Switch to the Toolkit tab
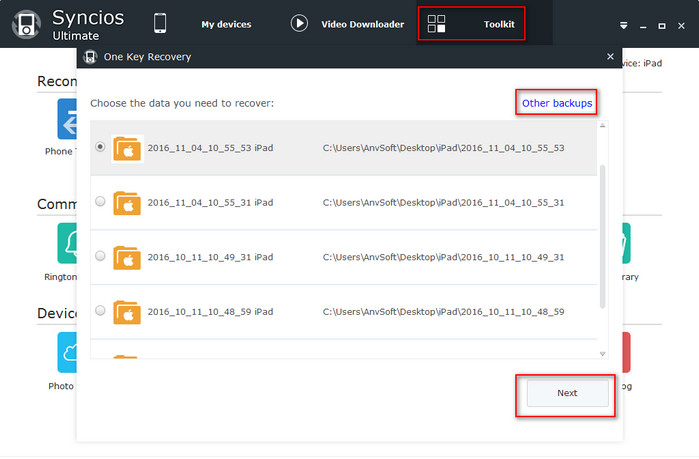The width and height of the screenshot is (699, 459). (x=499, y=25)
